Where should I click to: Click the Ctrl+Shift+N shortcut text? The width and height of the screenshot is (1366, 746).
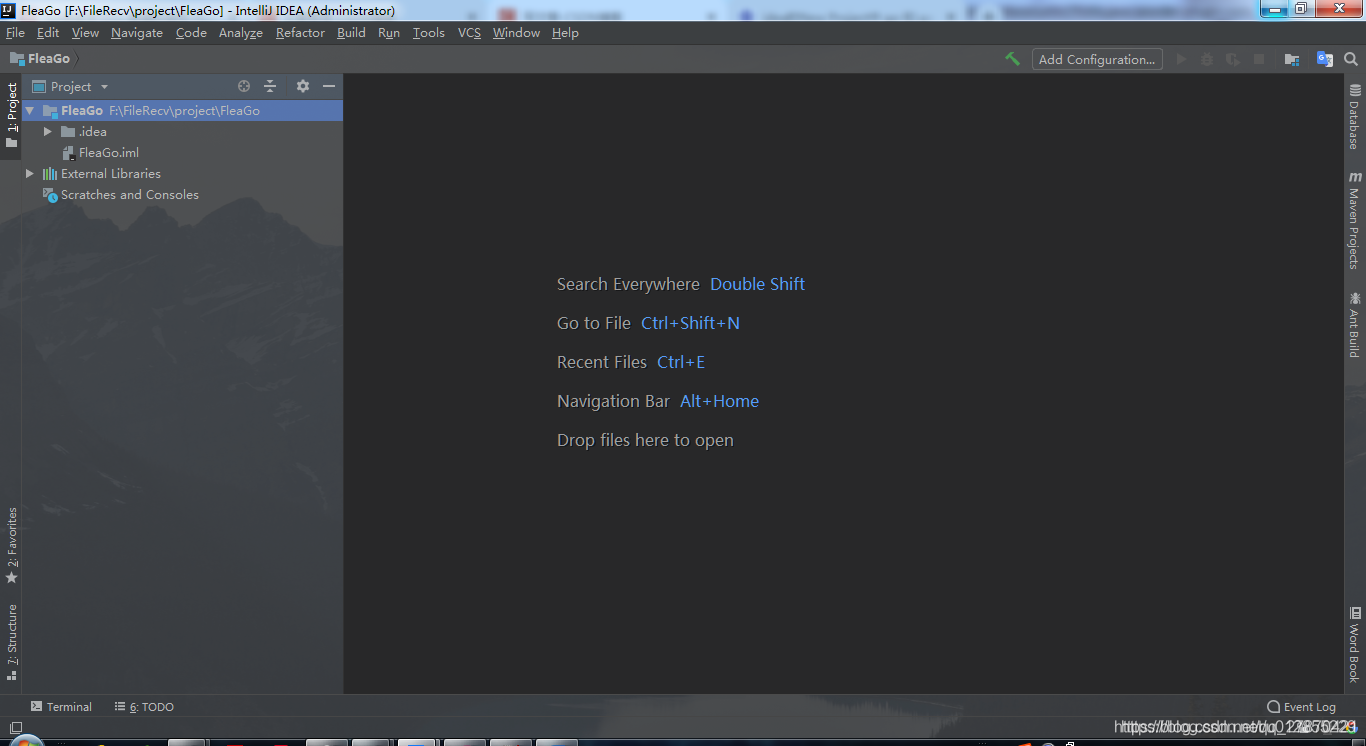click(x=690, y=323)
